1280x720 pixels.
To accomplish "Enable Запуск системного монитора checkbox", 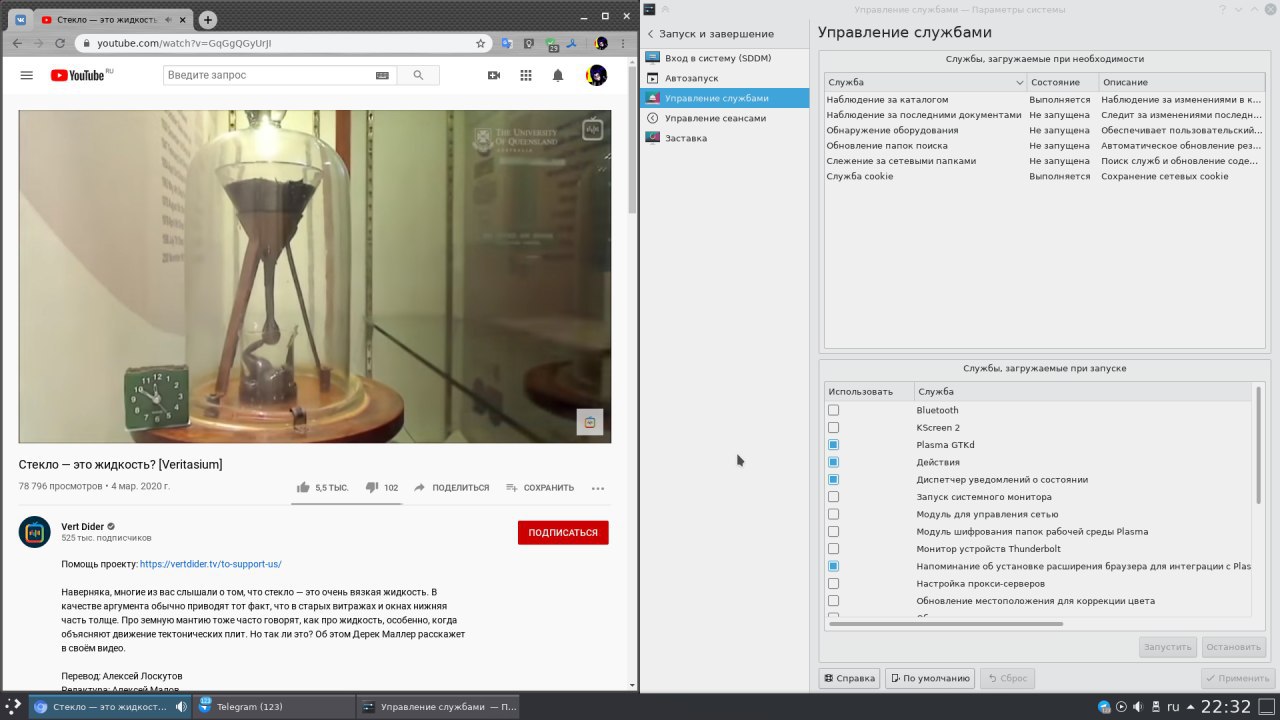I will [833, 497].
